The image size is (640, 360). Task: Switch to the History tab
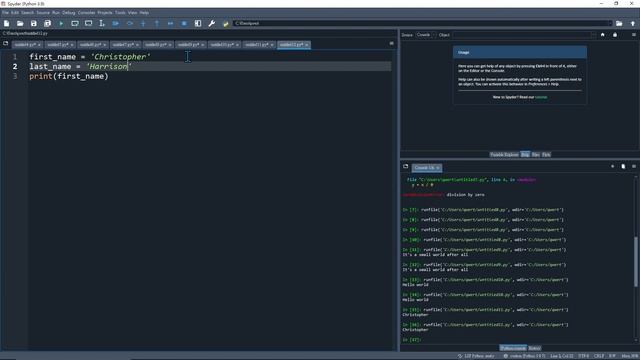click(x=534, y=348)
